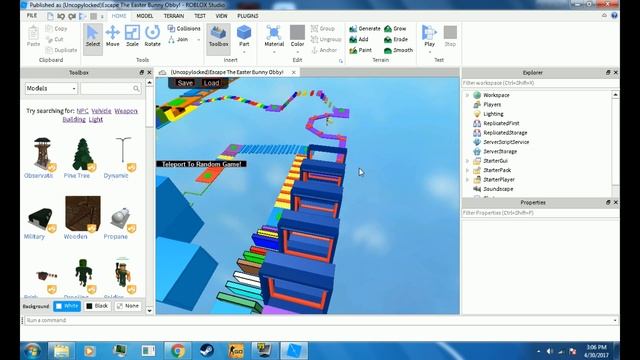The width and height of the screenshot is (640, 360).
Task: Expand the StarterGui tree node
Action: tap(467, 161)
